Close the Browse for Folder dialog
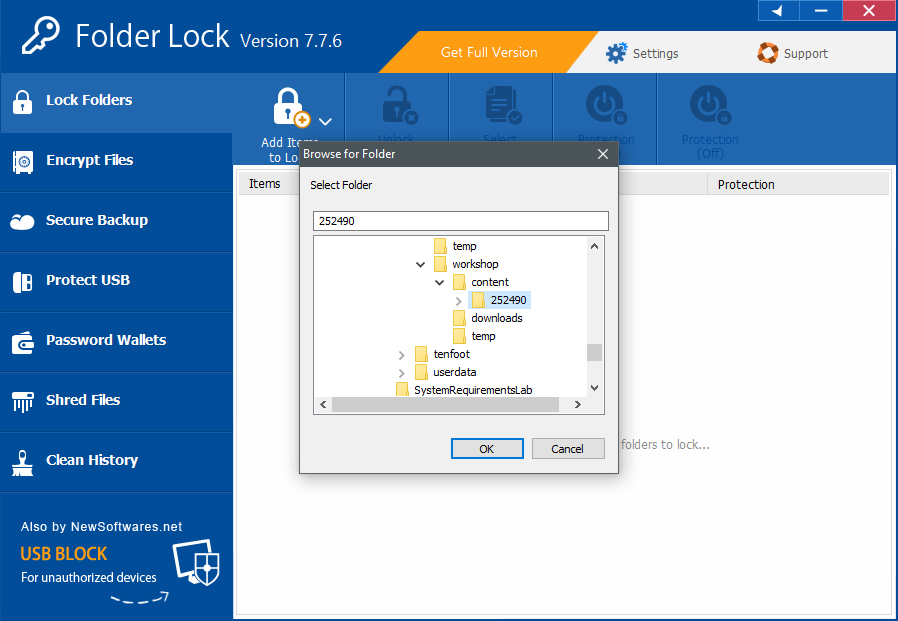The width and height of the screenshot is (898, 621). coord(602,154)
